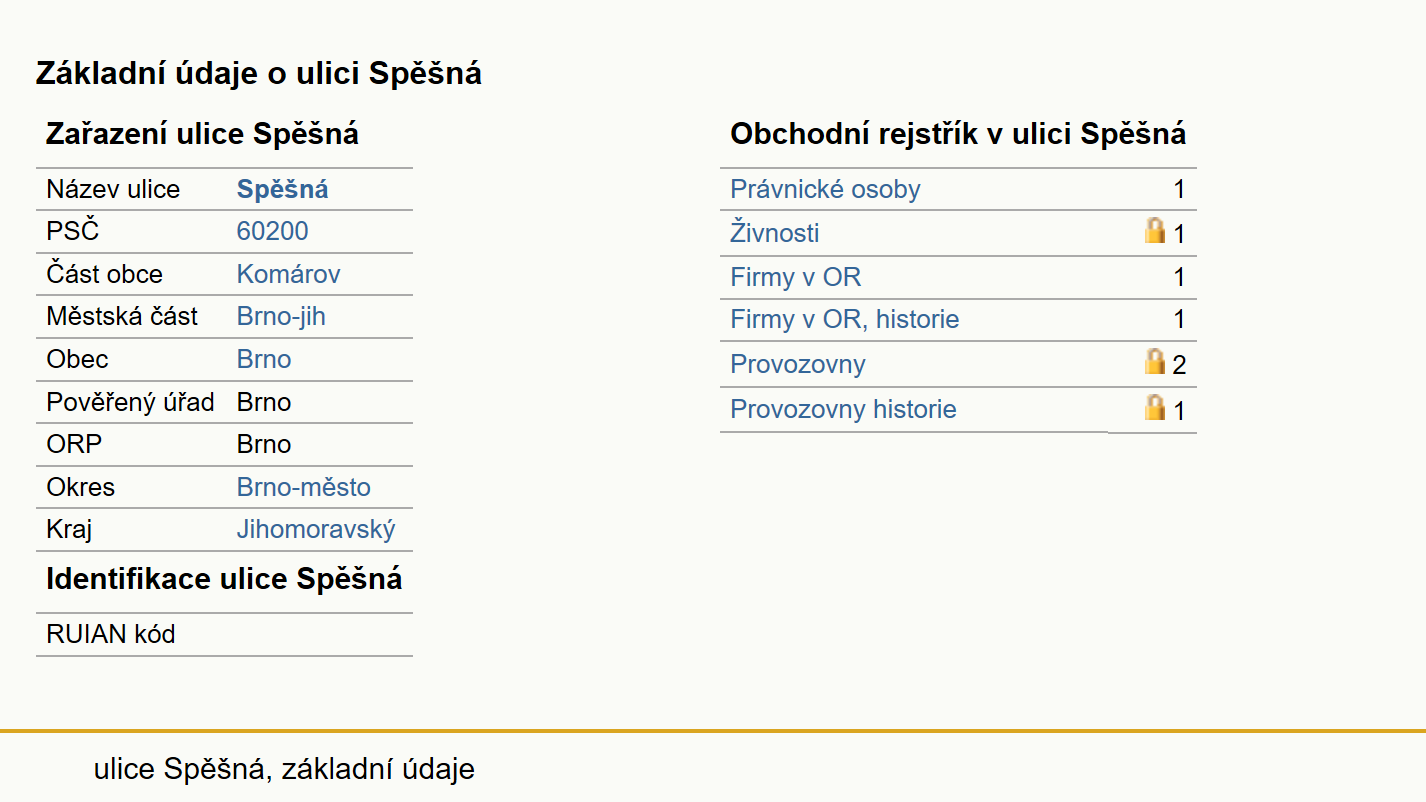Screen dimensions: 1426x802
Task: Open the Živnosti listing
Action: click(775, 233)
